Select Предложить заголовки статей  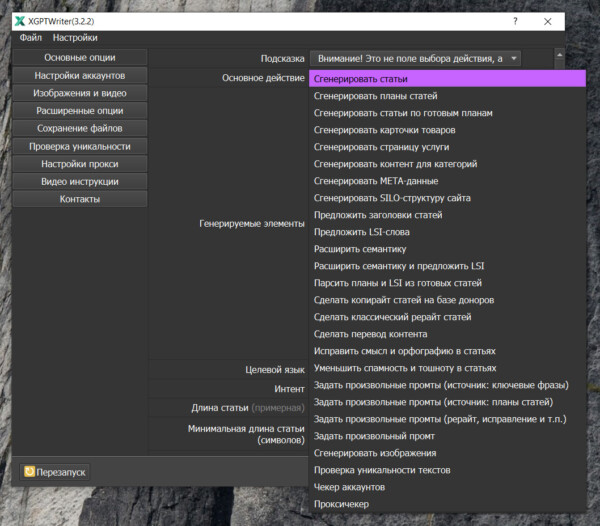click(447, 215)
